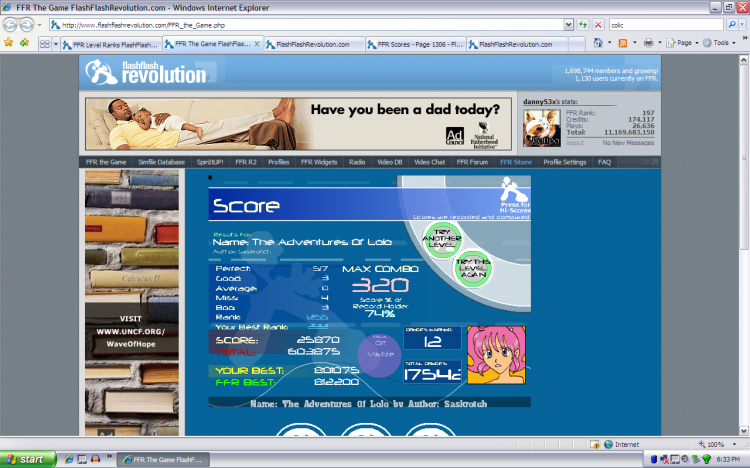Click FFR The Game taskbar button
750x468 pixels.
point(163,459)
